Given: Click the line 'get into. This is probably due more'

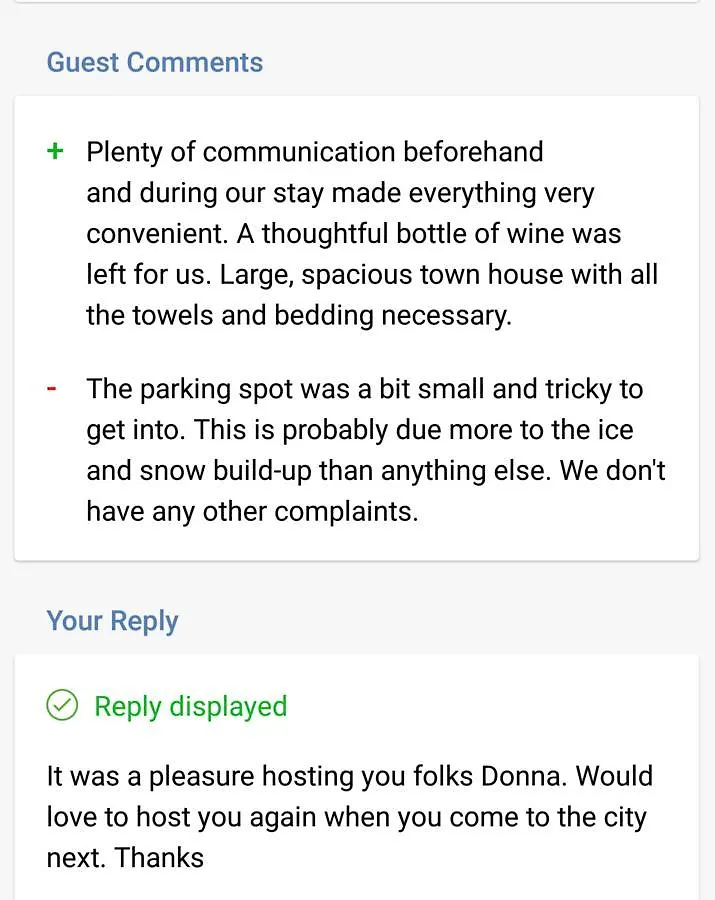Looking at the screenshot, I should pos(360,430).
